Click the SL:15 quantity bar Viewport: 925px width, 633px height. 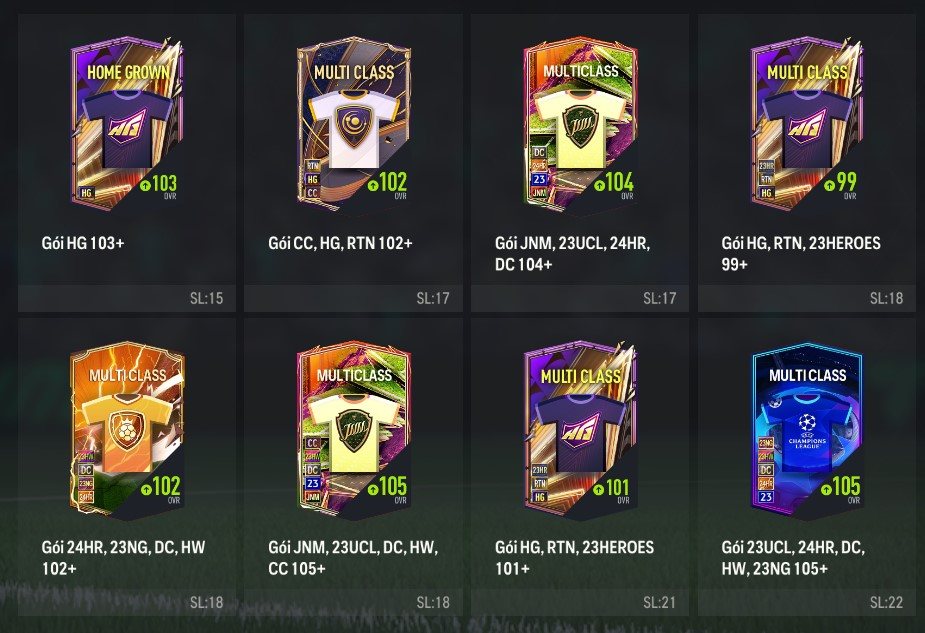127,299
